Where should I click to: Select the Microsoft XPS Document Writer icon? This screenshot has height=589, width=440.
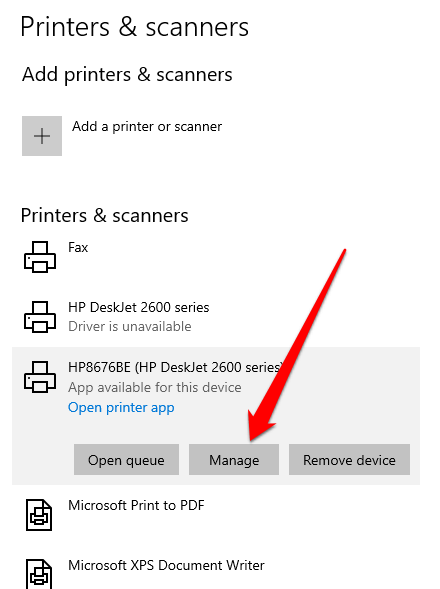(x=39, y=574)
